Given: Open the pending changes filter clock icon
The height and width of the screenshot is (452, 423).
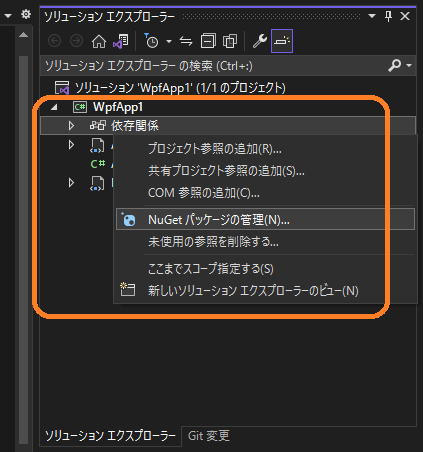Looking at the screenshot, I should pos(151,41).
